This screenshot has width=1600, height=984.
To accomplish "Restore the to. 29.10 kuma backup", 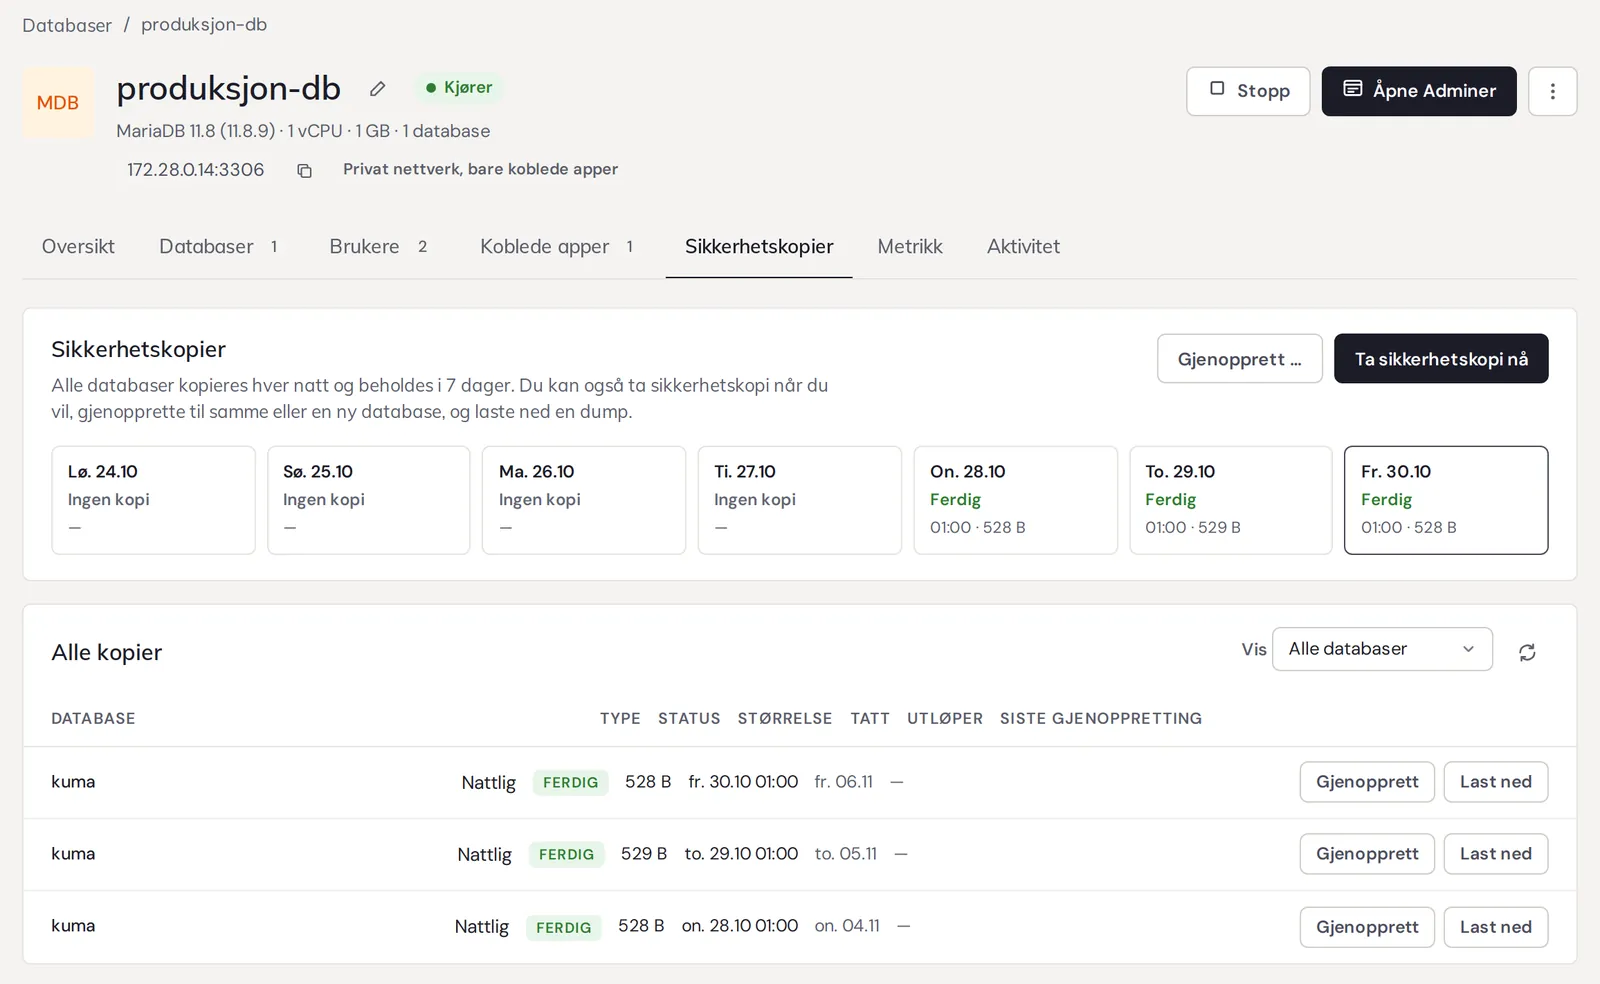I will (1367, 854).
